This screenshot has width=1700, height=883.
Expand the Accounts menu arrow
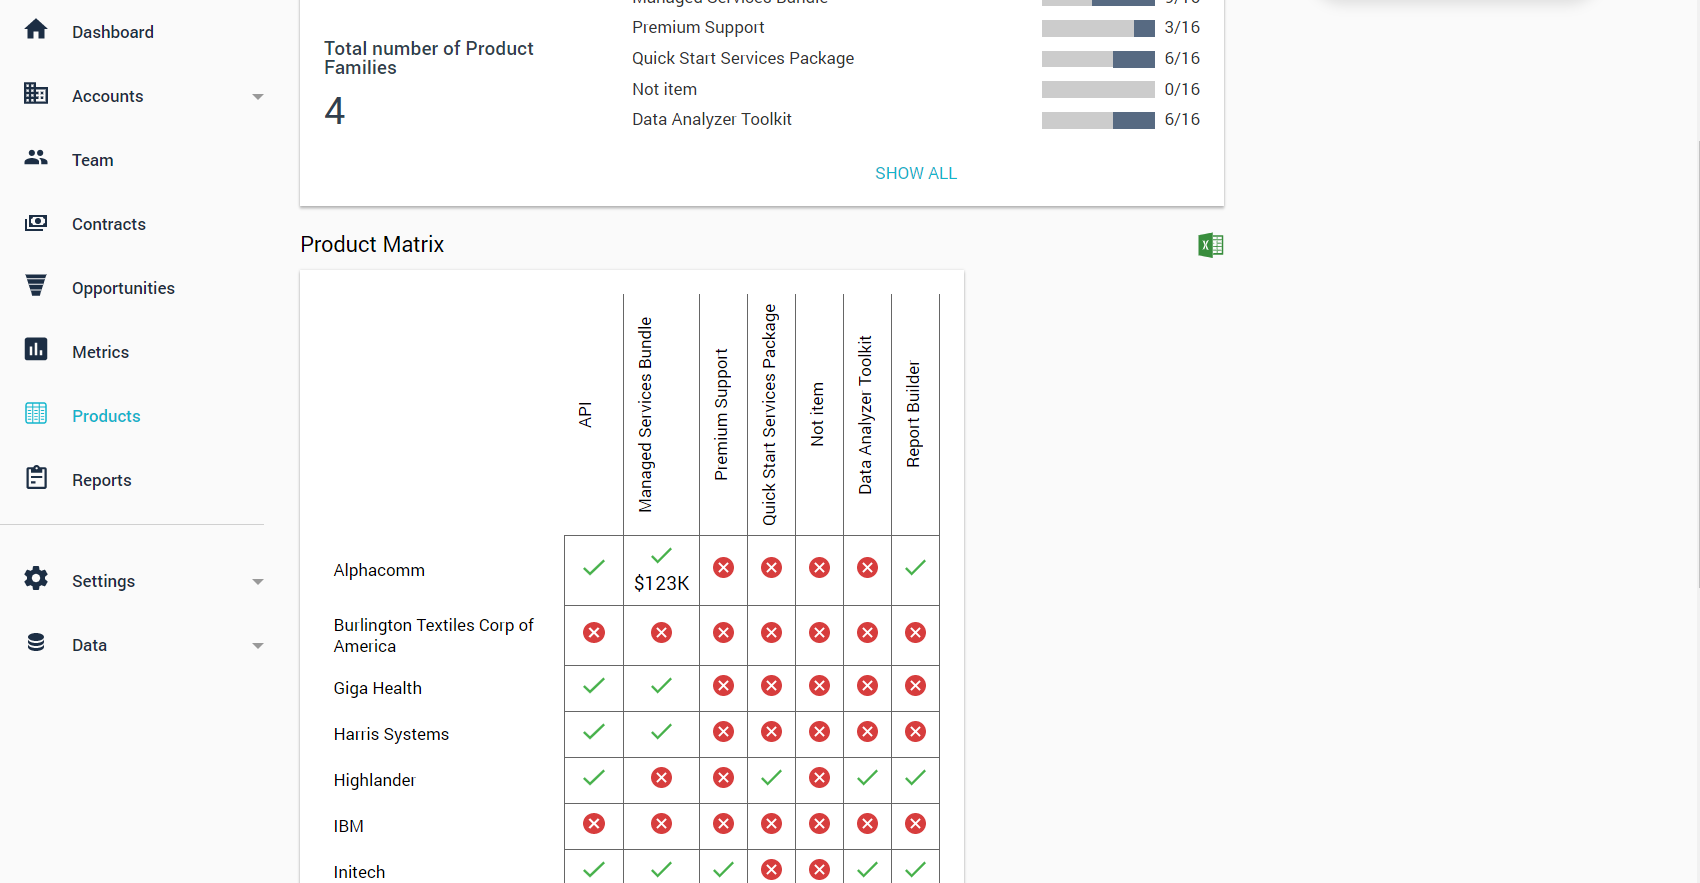pyautogui.click(x=258, y=97)
